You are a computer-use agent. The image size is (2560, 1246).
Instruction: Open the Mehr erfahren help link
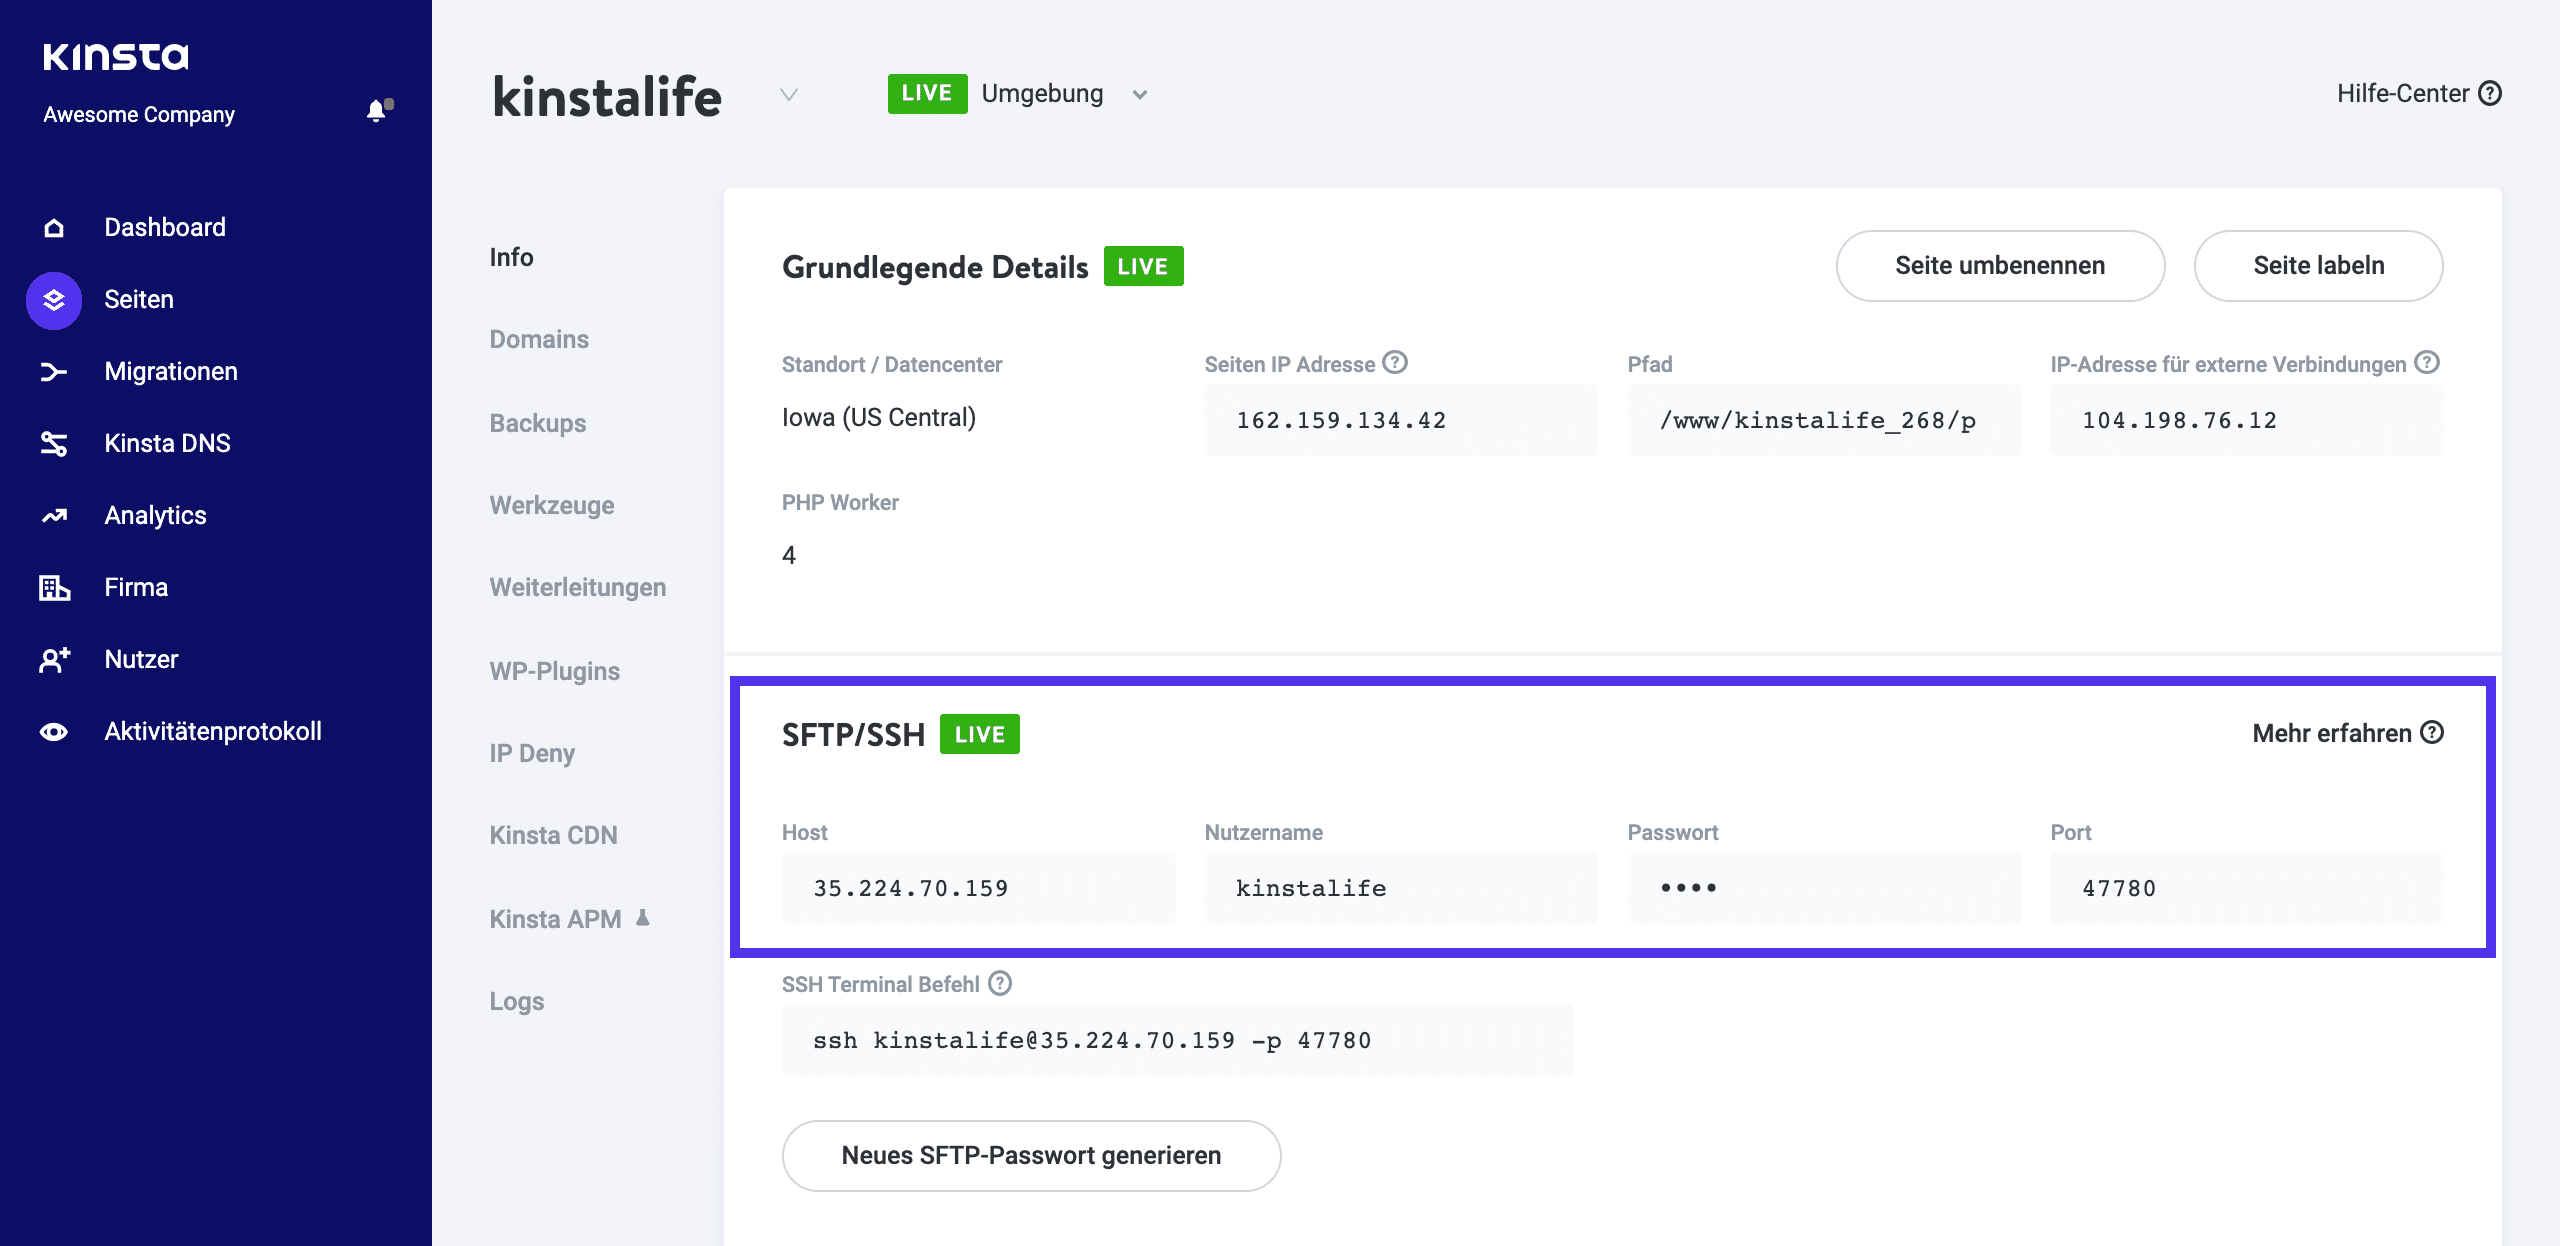tap(2333, 733)
